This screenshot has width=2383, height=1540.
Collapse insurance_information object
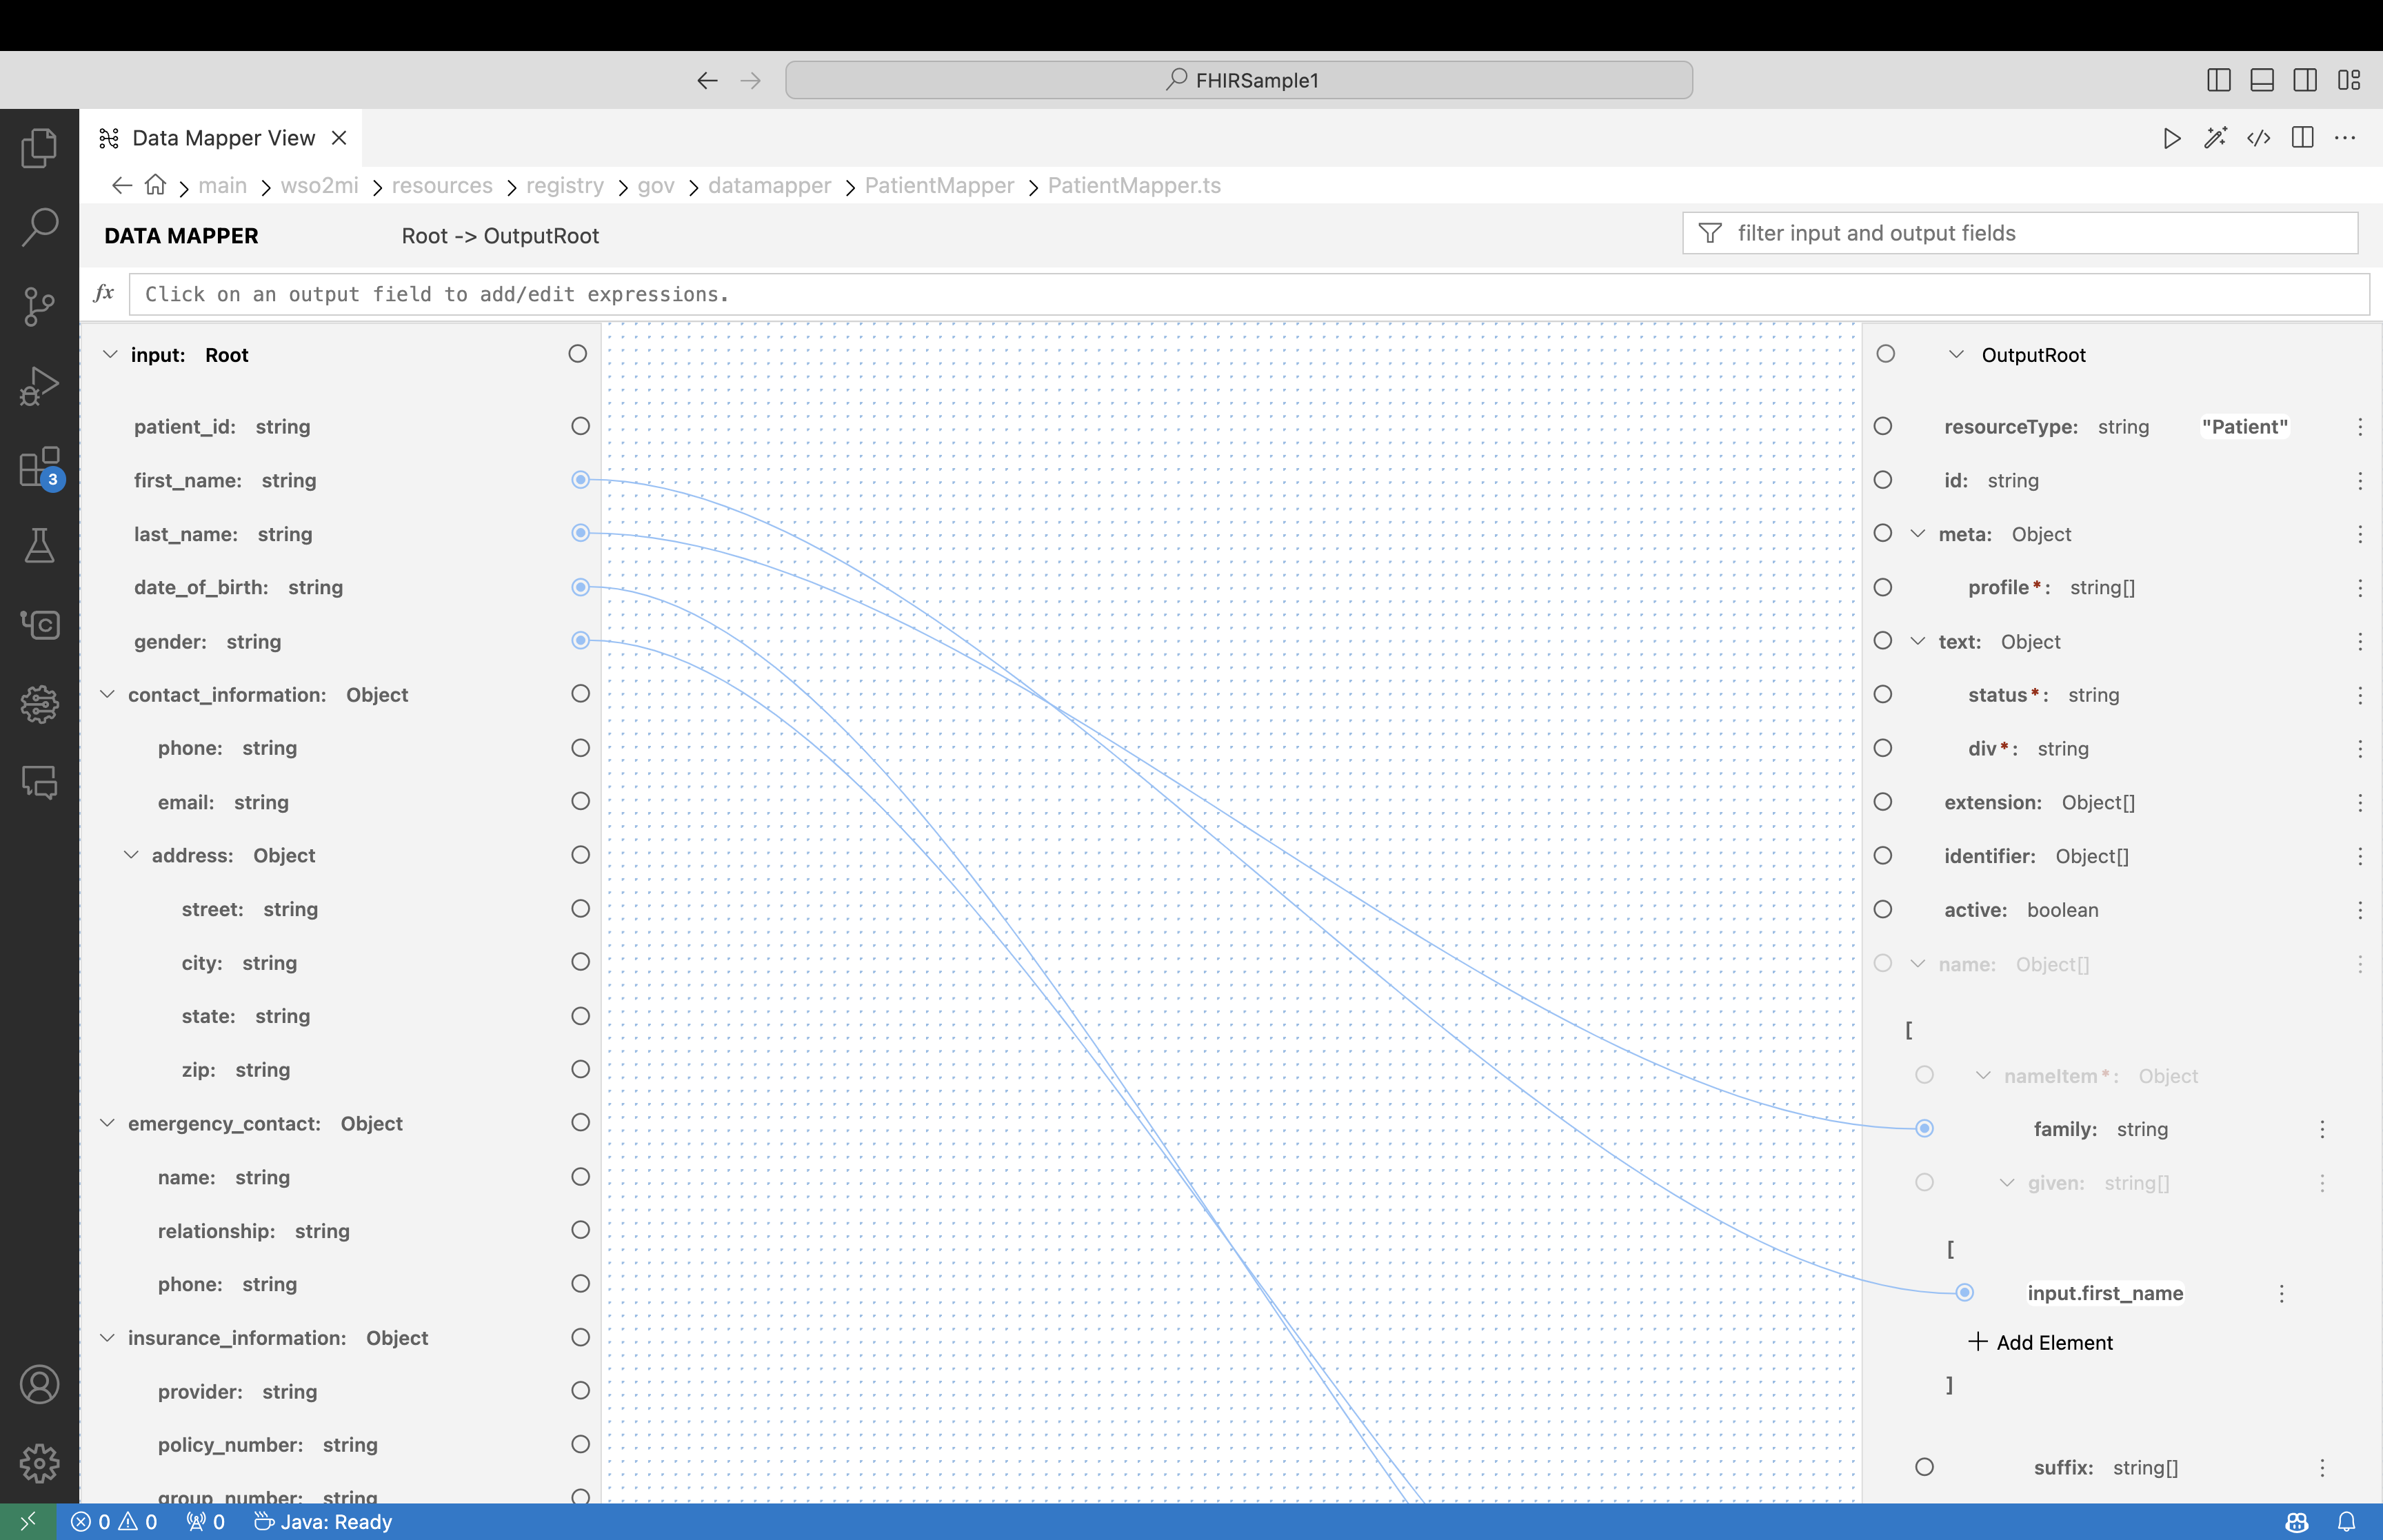point(107,1338)
